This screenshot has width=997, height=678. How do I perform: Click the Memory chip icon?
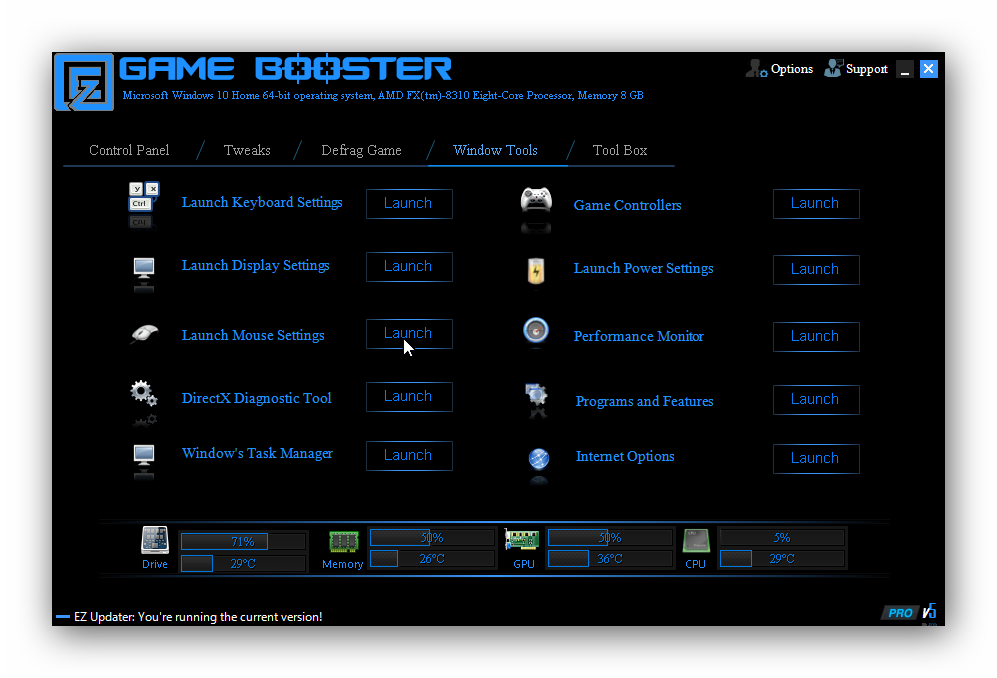coord(343,542)
